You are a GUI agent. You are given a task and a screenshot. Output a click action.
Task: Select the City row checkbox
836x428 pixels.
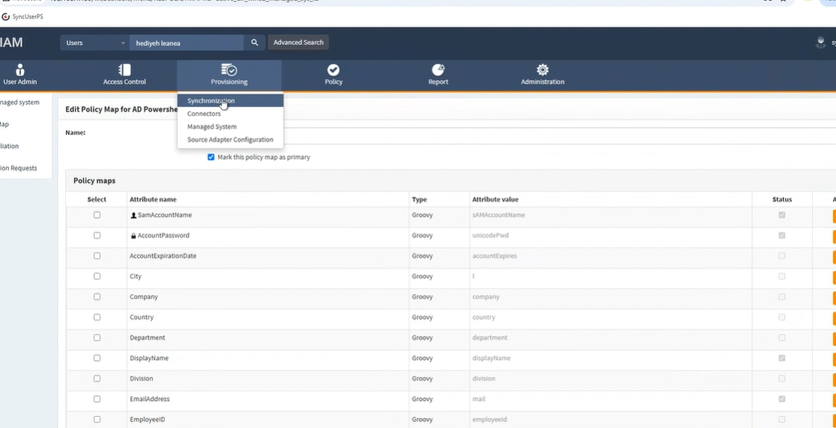97,276
